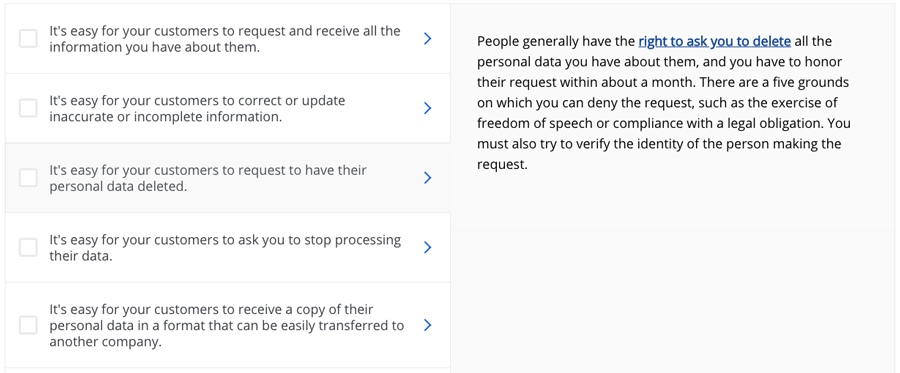The height and width of the screenshot is (373, 900).
Task: Check the box for request and receive information
Action: pyautogui.click(x=28, y=38)
